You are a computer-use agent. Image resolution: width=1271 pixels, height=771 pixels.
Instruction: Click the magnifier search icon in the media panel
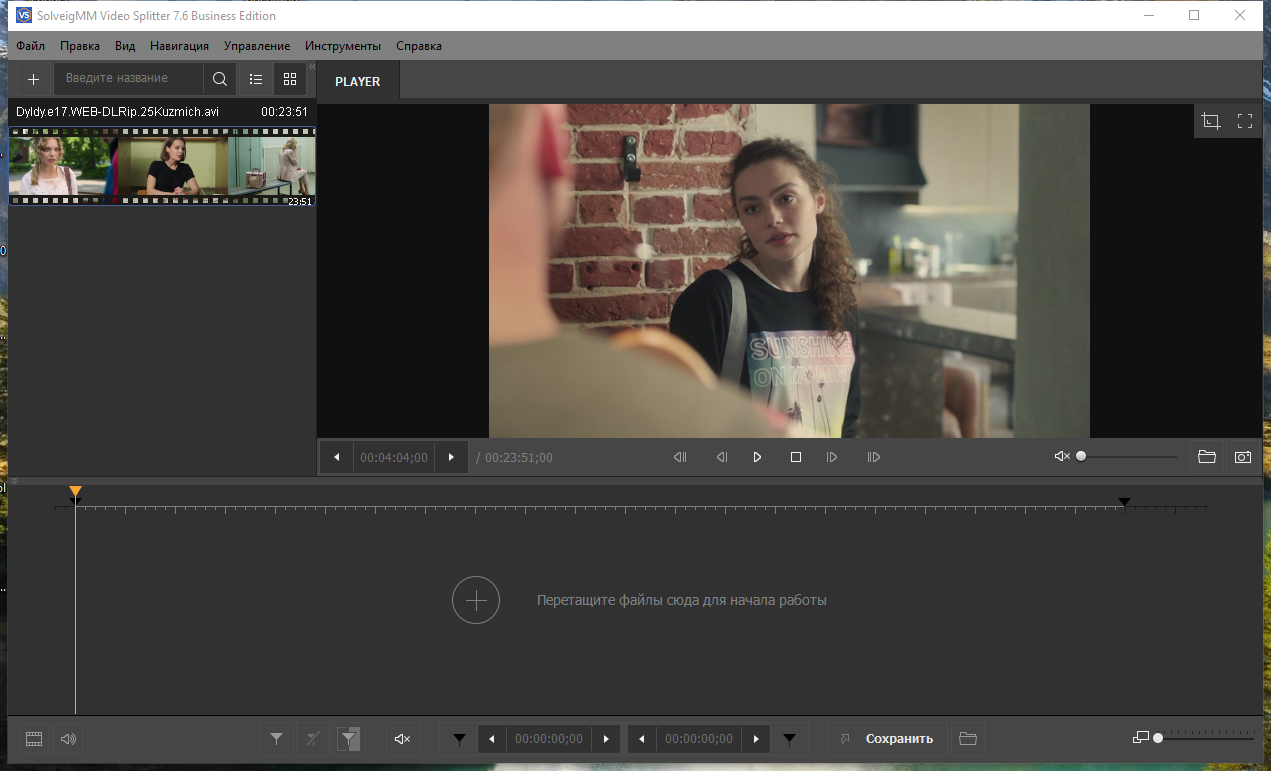coord(220,79)
